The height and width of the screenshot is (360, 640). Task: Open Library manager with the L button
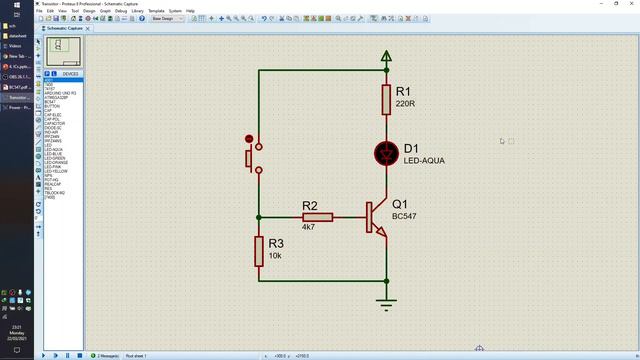point(54,73)
